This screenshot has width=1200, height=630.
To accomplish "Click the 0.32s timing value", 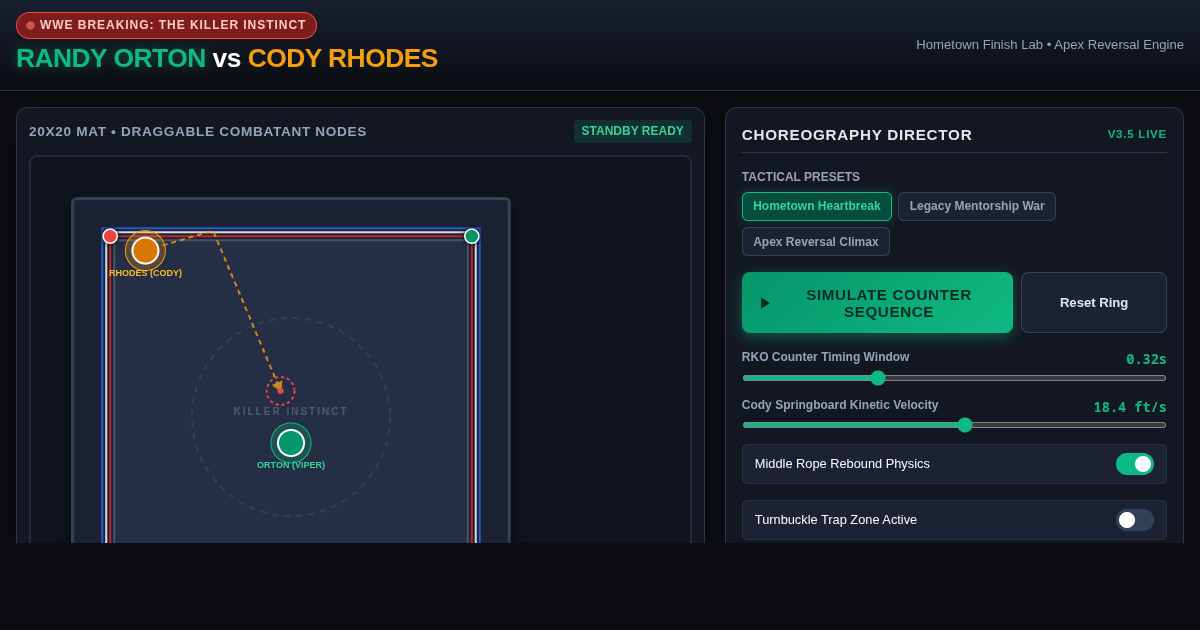I will click(1146, 359).
